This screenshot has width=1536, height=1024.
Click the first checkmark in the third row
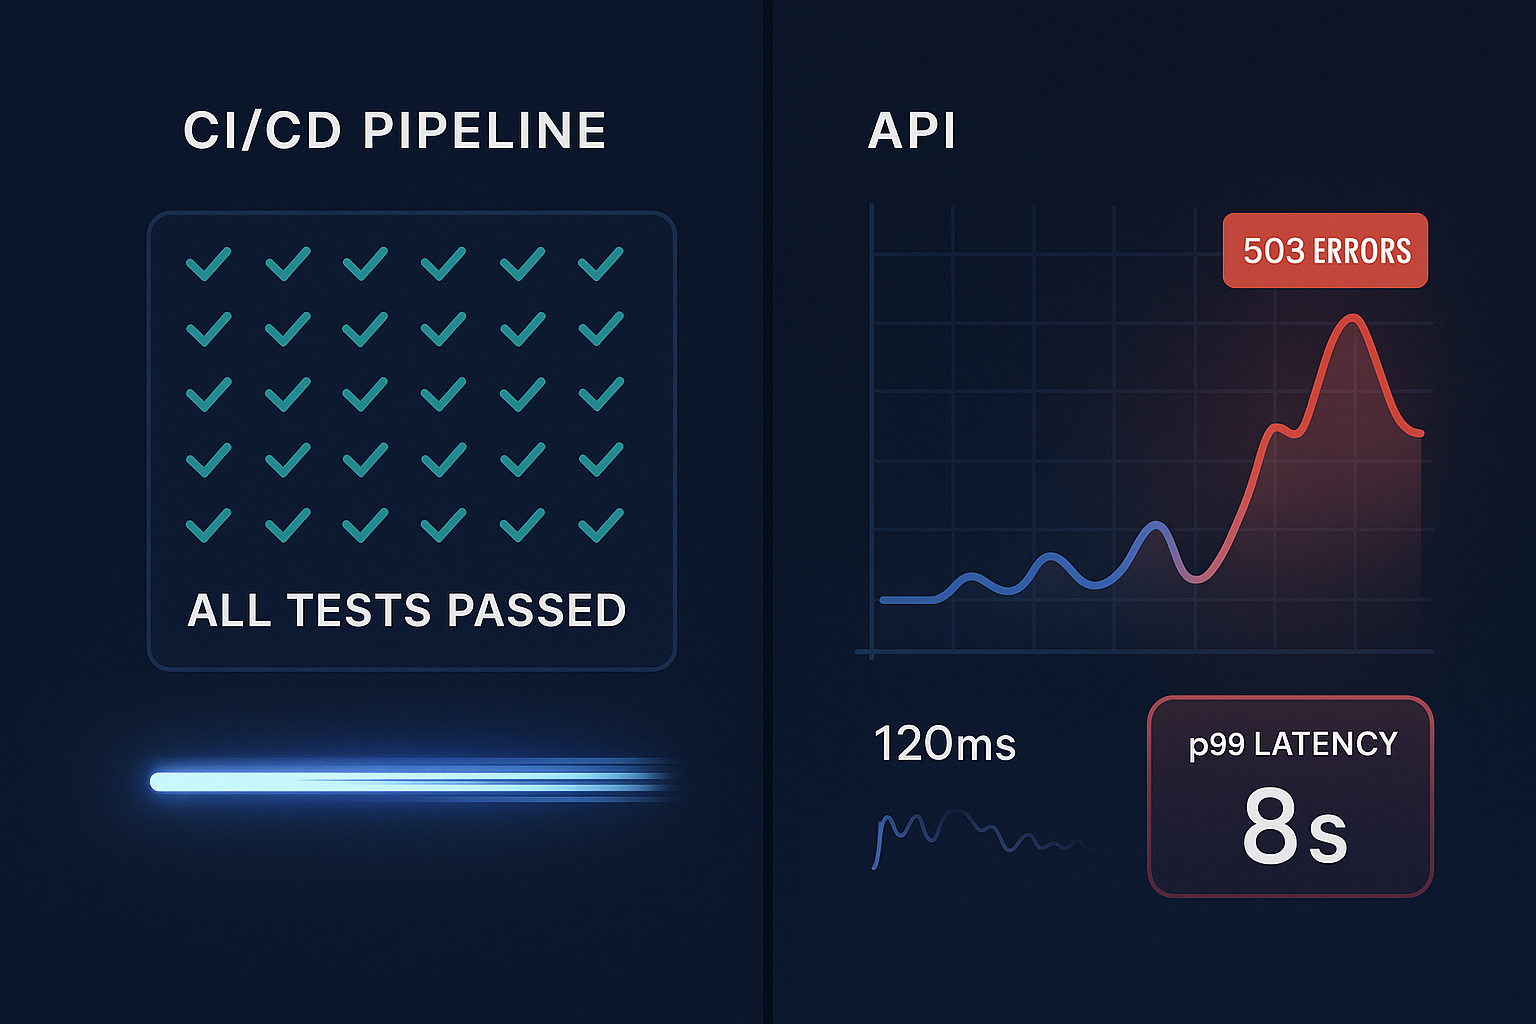pyautogui.click(x=208, y=395)
